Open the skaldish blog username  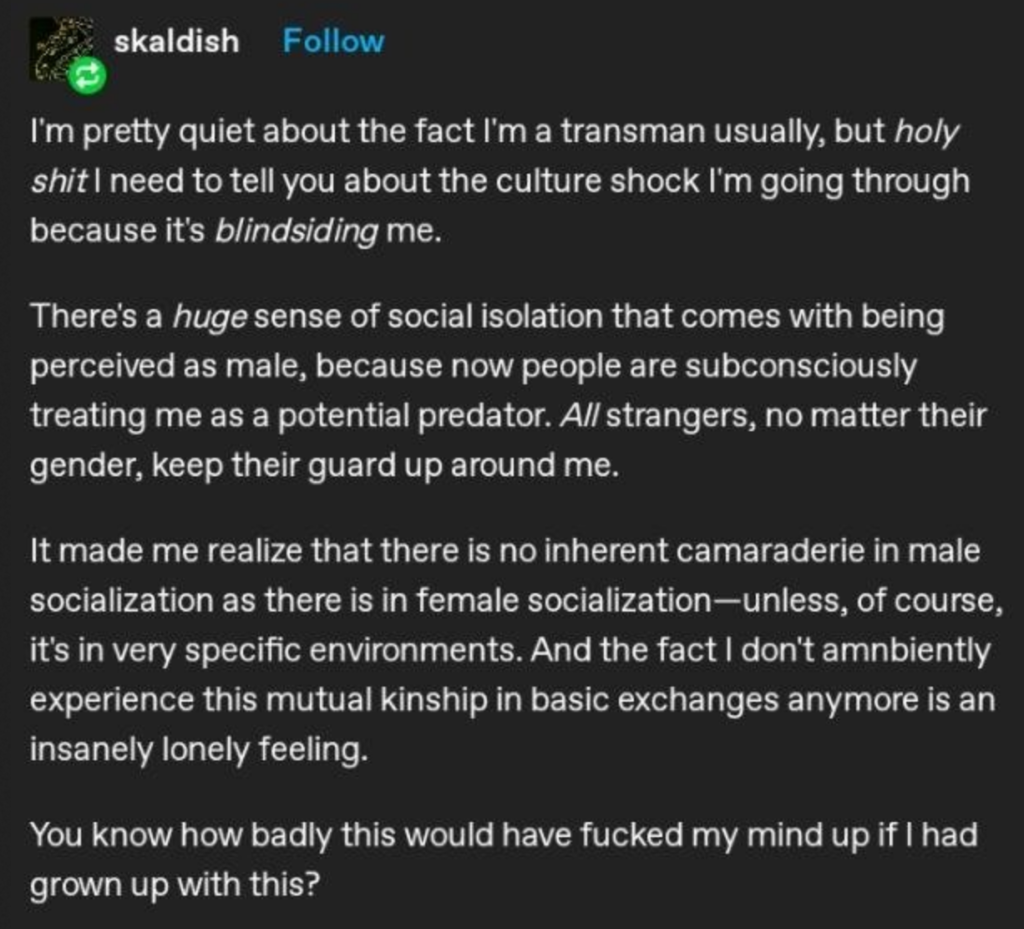click(x=178, y=41)
